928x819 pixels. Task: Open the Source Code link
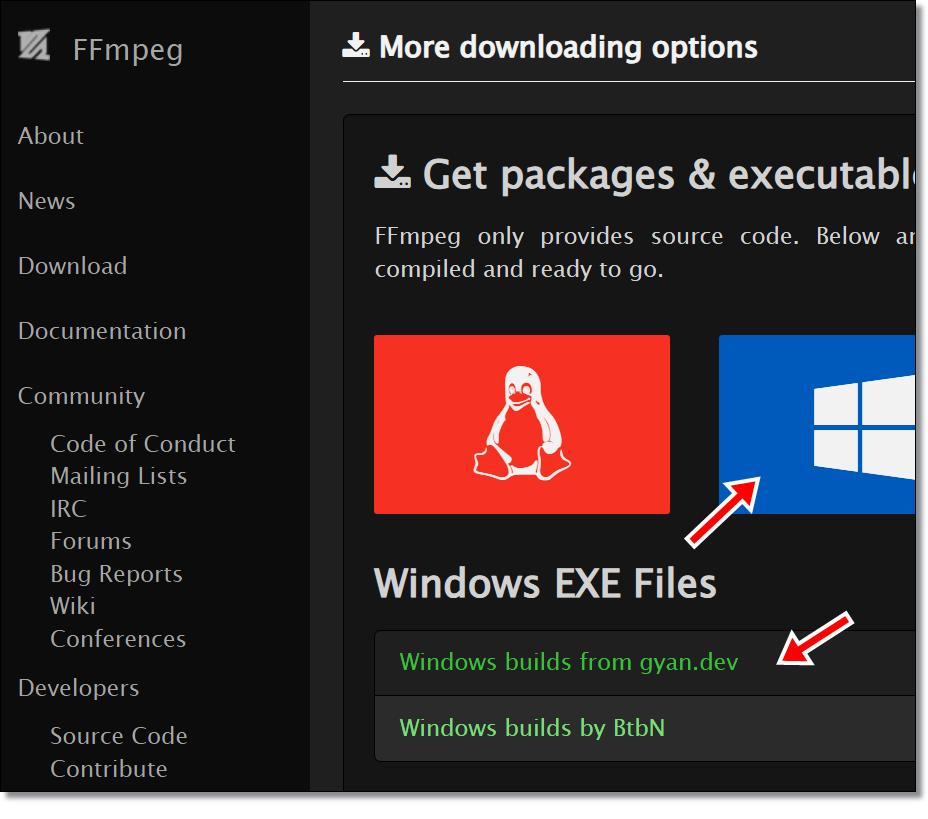click(x=119, y=736)
